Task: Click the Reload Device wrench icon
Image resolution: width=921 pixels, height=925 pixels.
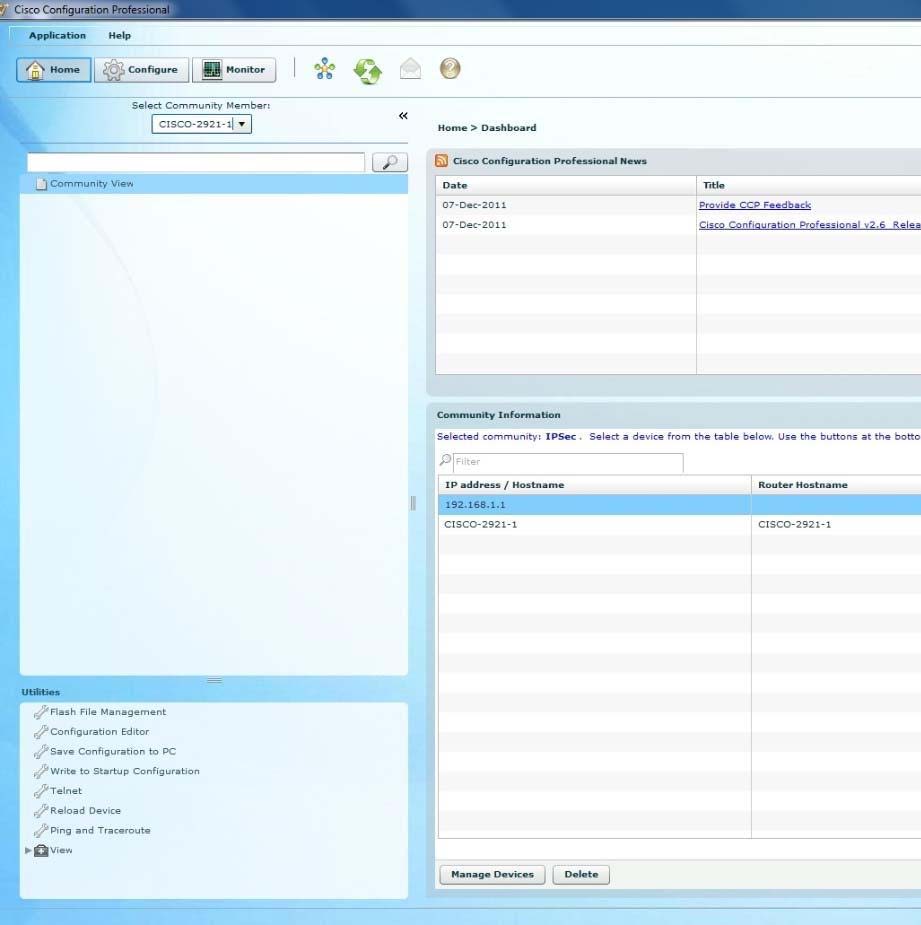Action: point(41,811)
